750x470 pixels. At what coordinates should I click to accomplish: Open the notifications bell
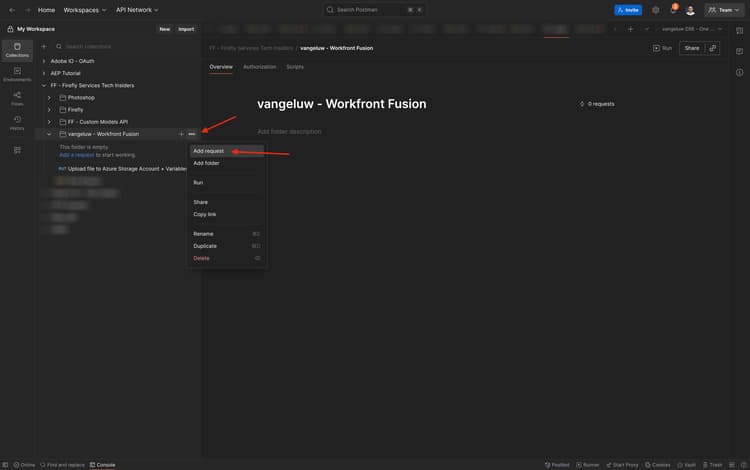673,10
